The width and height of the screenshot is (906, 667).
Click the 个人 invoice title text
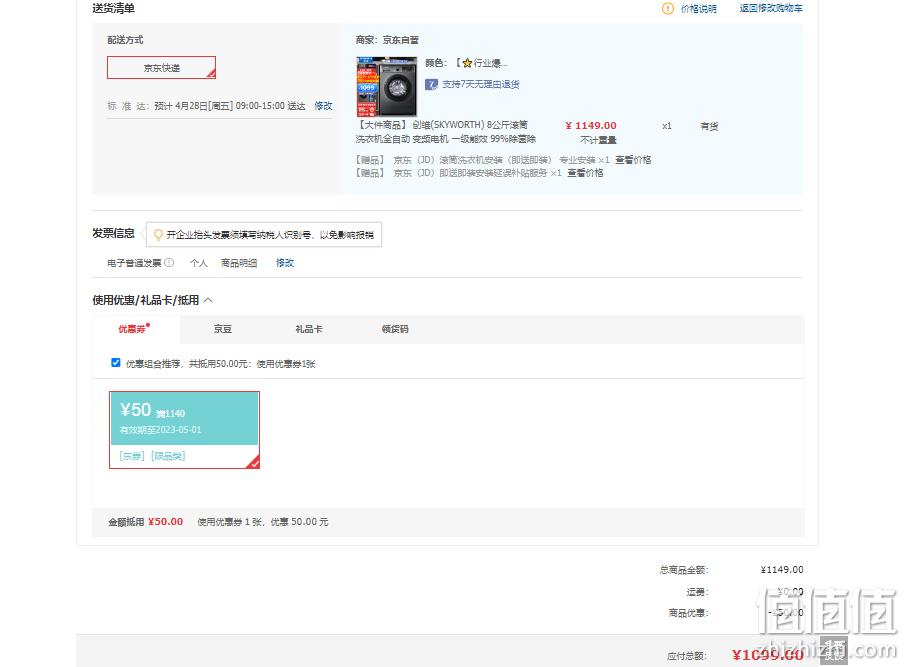(x=198, y=262)
